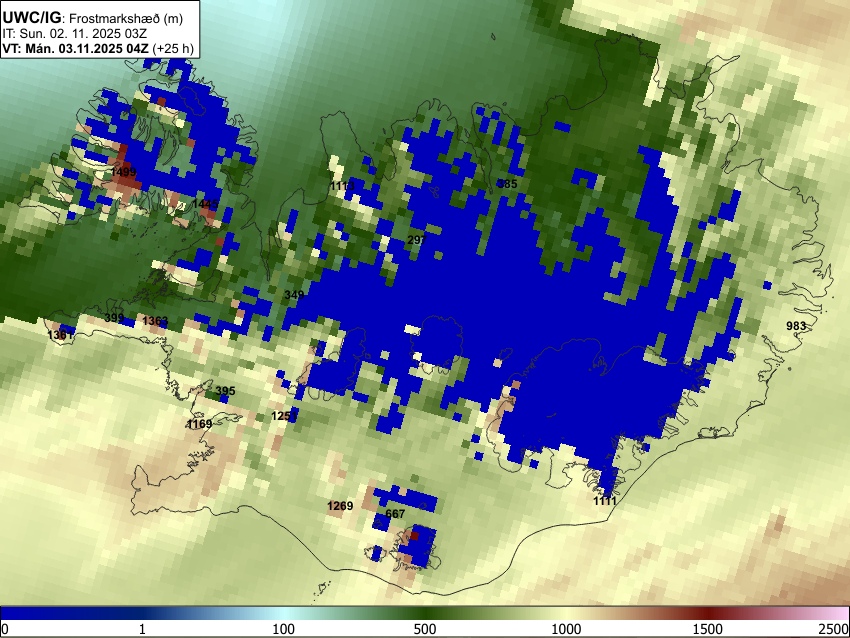The width and height of the screenshot is (850, 638).
Task: Click the map value 1361
Action: (x=60, y=335)
